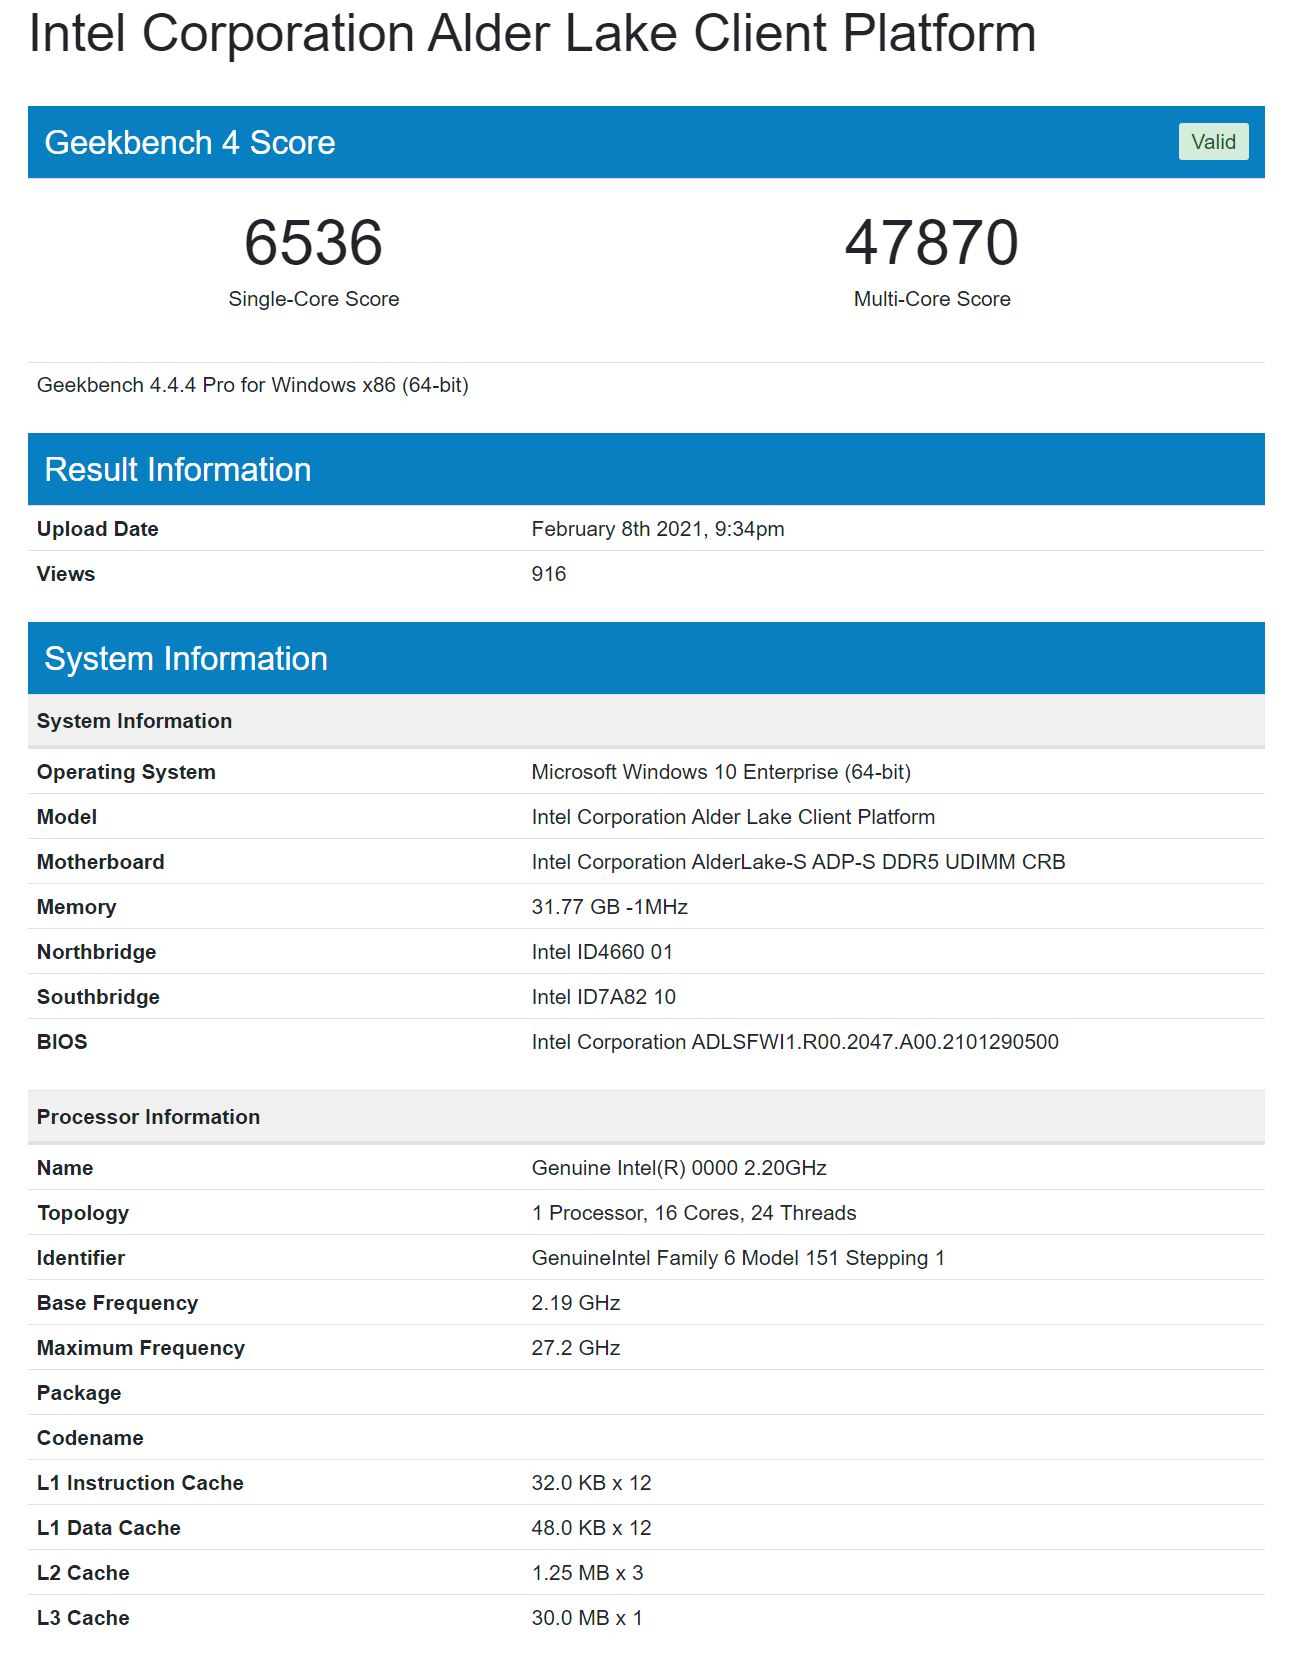Click the BIOS label
Image resolution: width=1297 pixels, height=1660 pixels.
pyautogui.click(x=62, y=1042)
